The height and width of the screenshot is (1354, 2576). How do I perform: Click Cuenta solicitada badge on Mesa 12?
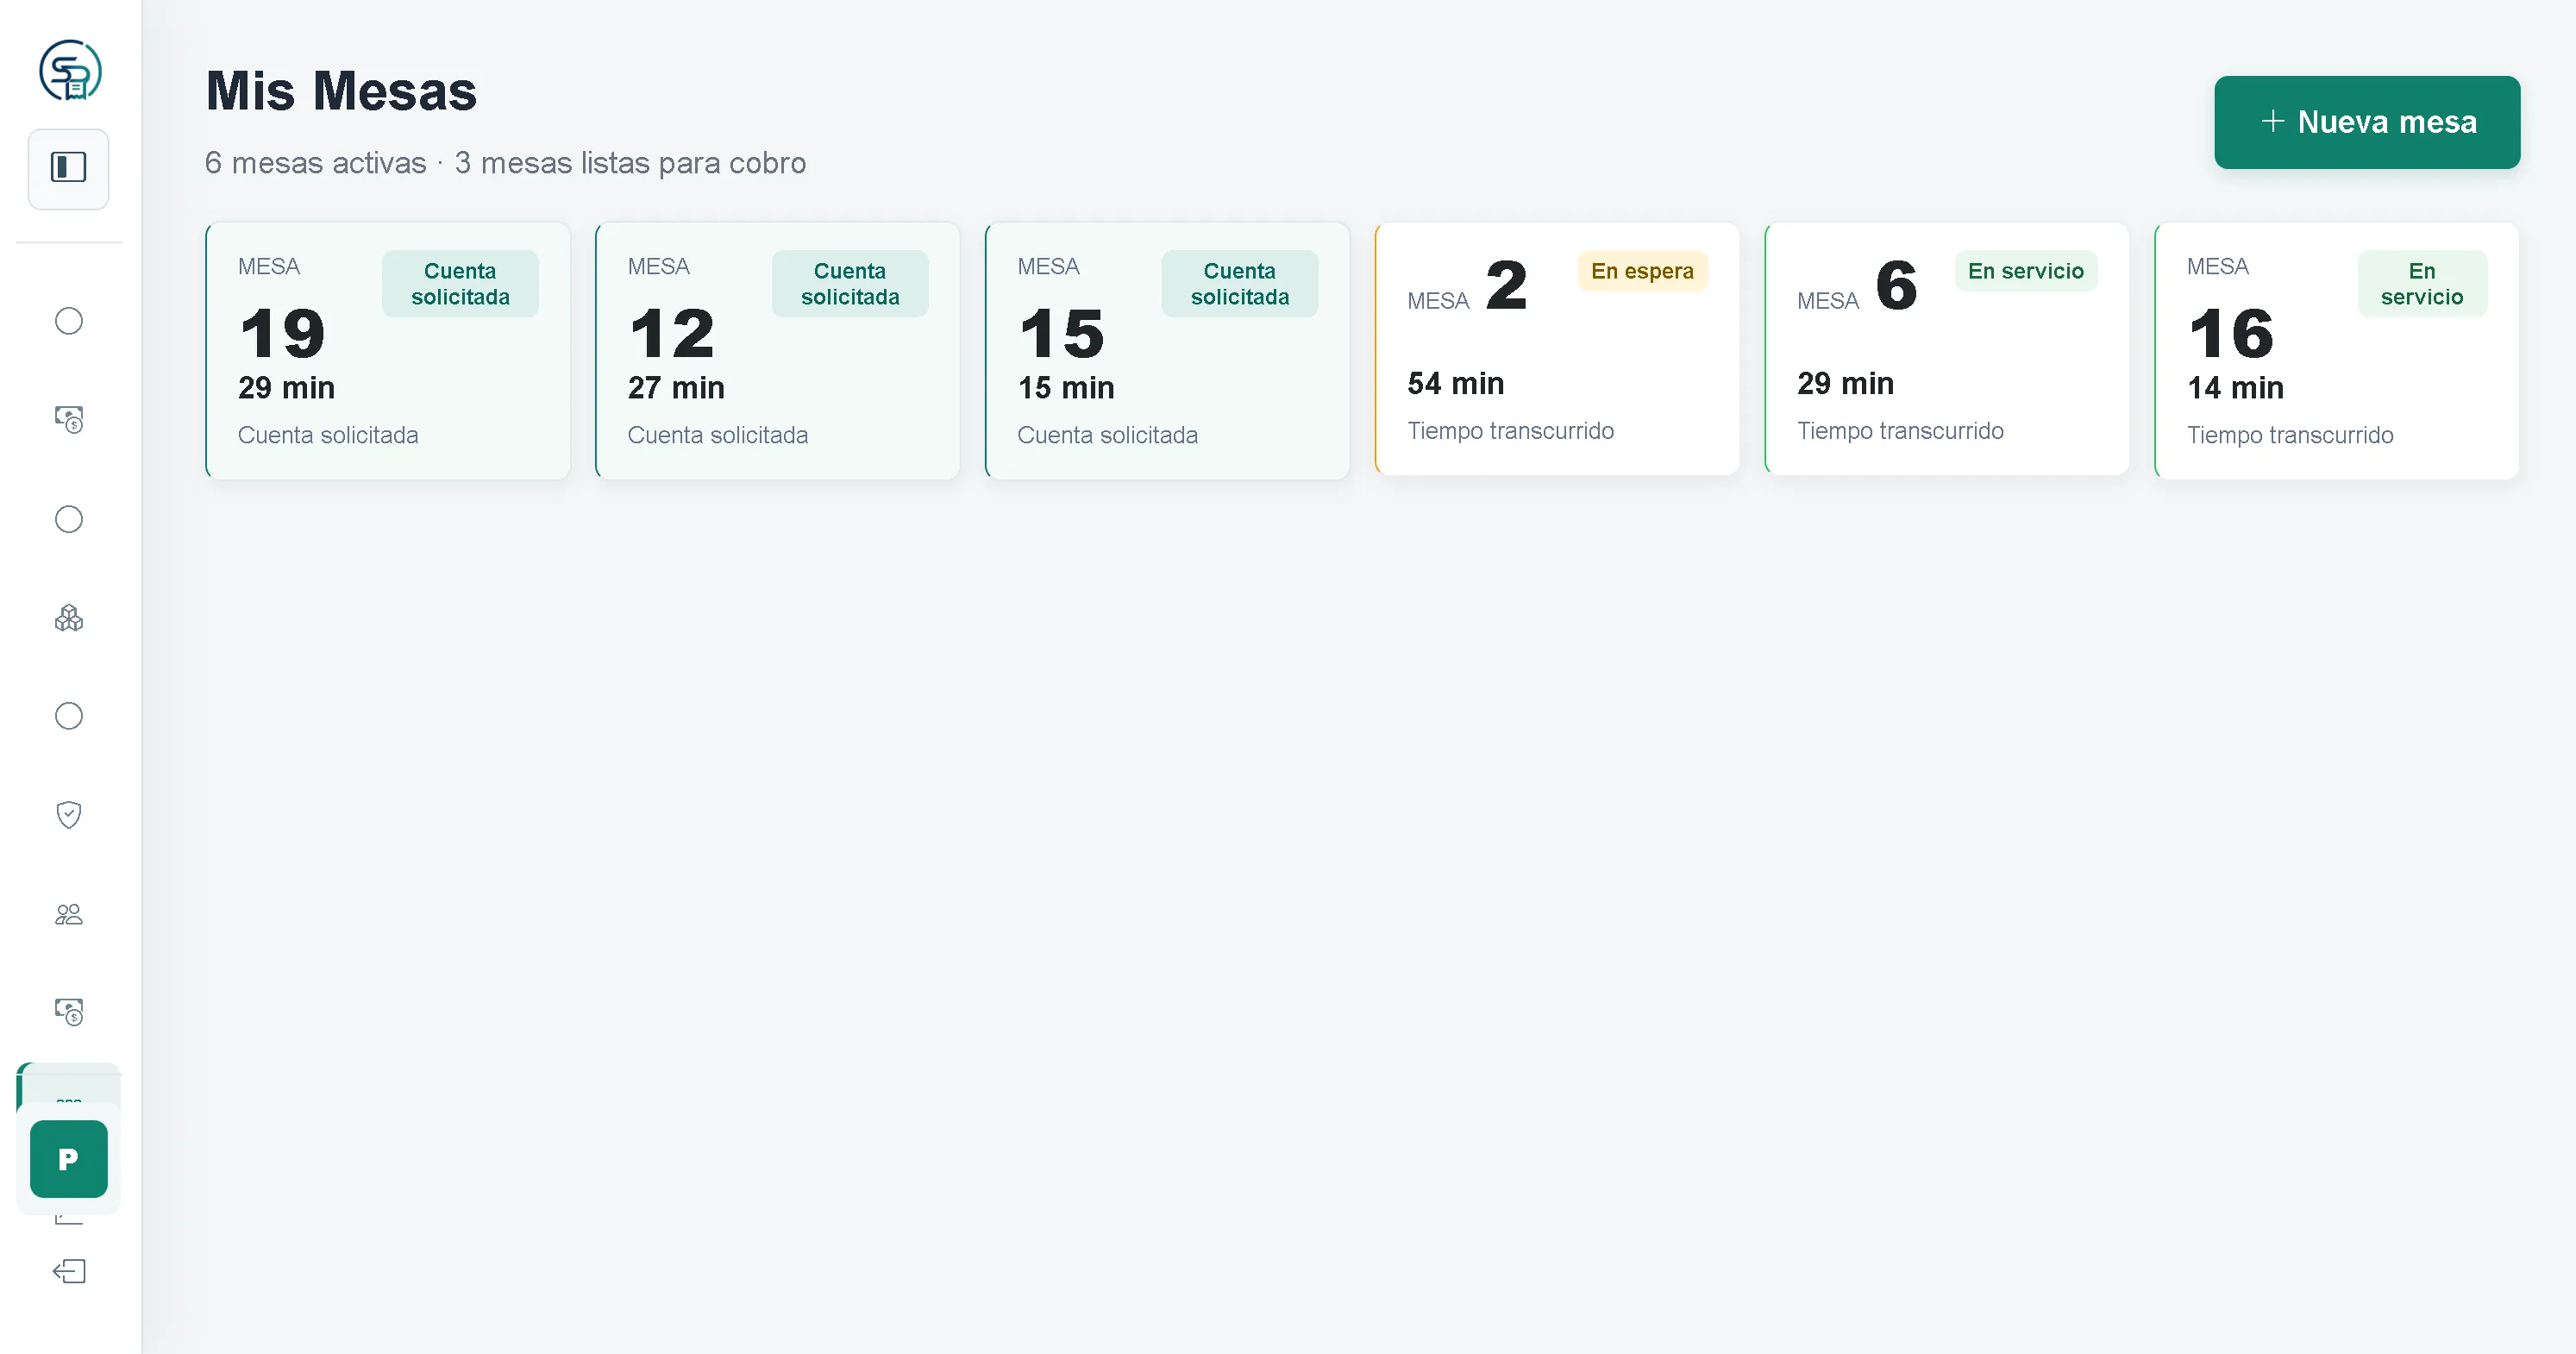tap(850, 284)
